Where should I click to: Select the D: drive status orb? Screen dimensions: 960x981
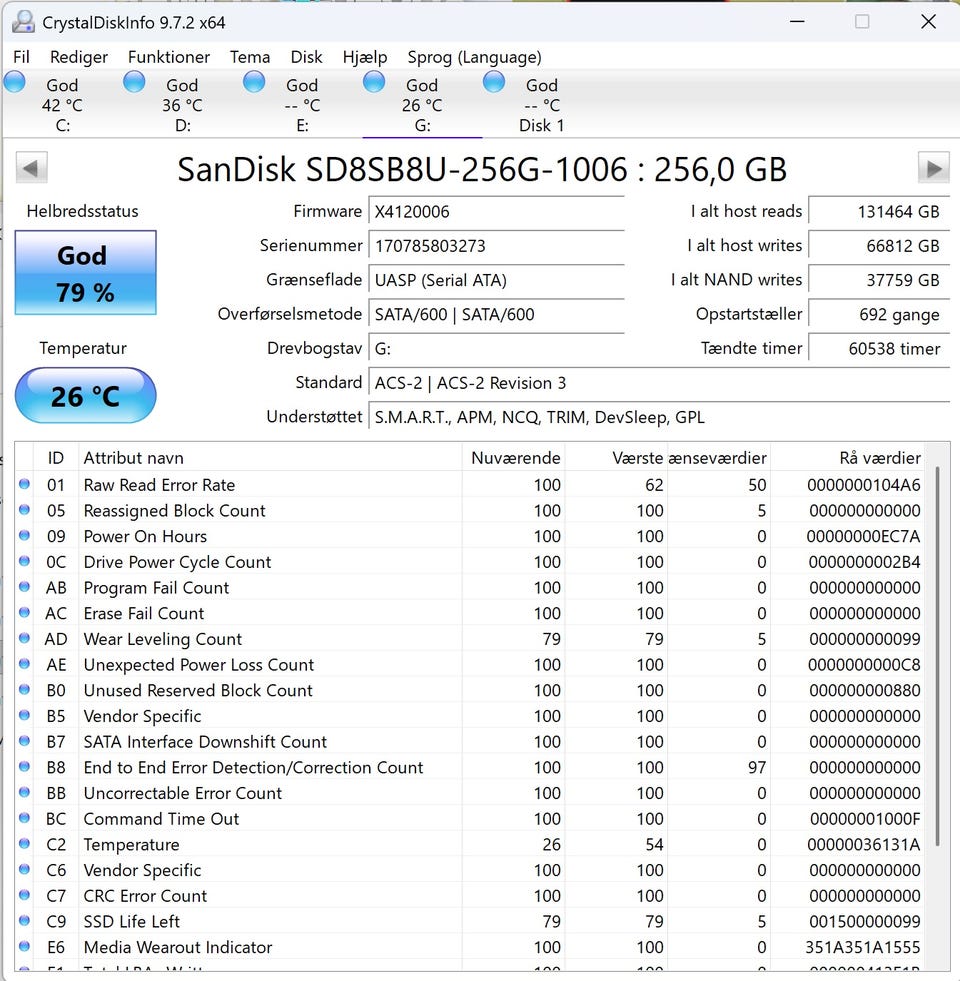click(134, 82)
